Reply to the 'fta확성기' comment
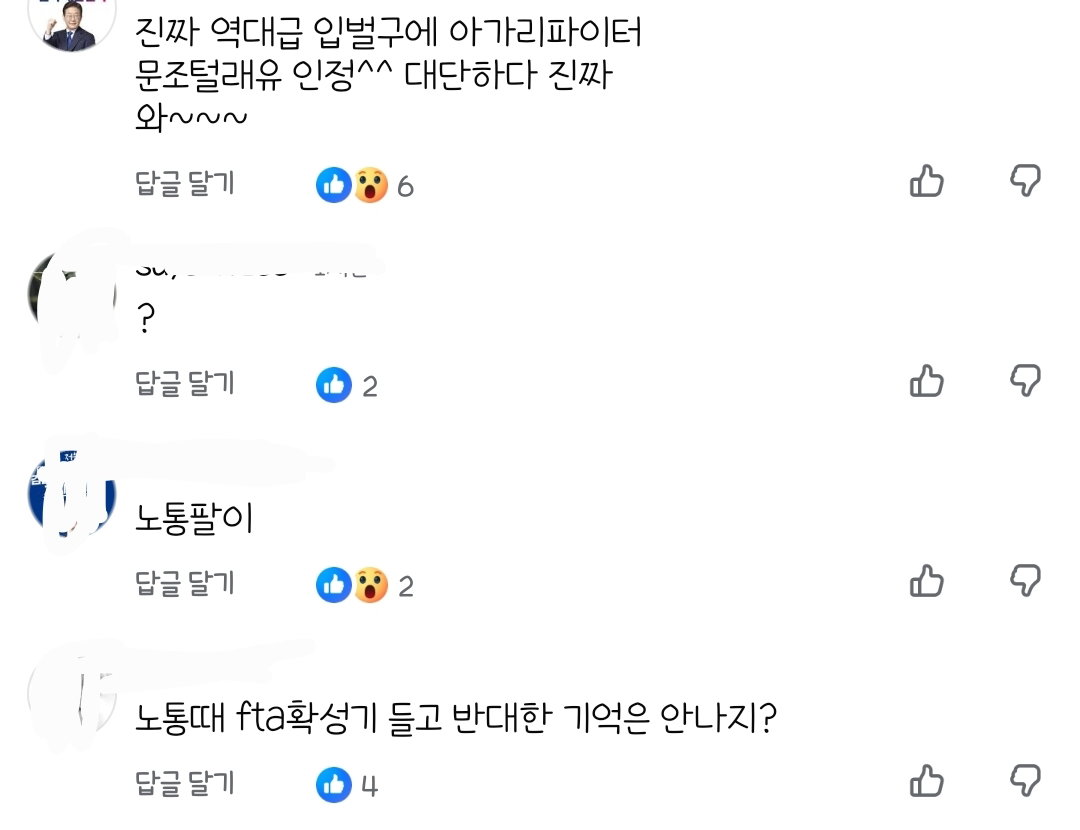 pyautogui.click(x=185, y=782)
